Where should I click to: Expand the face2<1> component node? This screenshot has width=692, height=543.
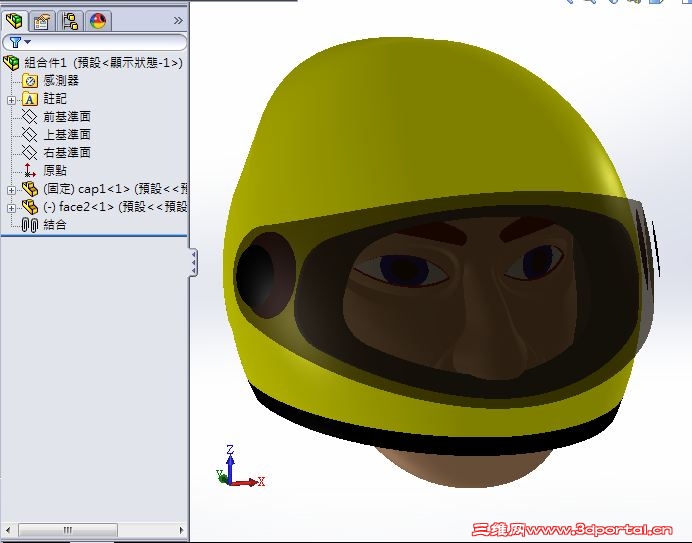tap(11, 208)
